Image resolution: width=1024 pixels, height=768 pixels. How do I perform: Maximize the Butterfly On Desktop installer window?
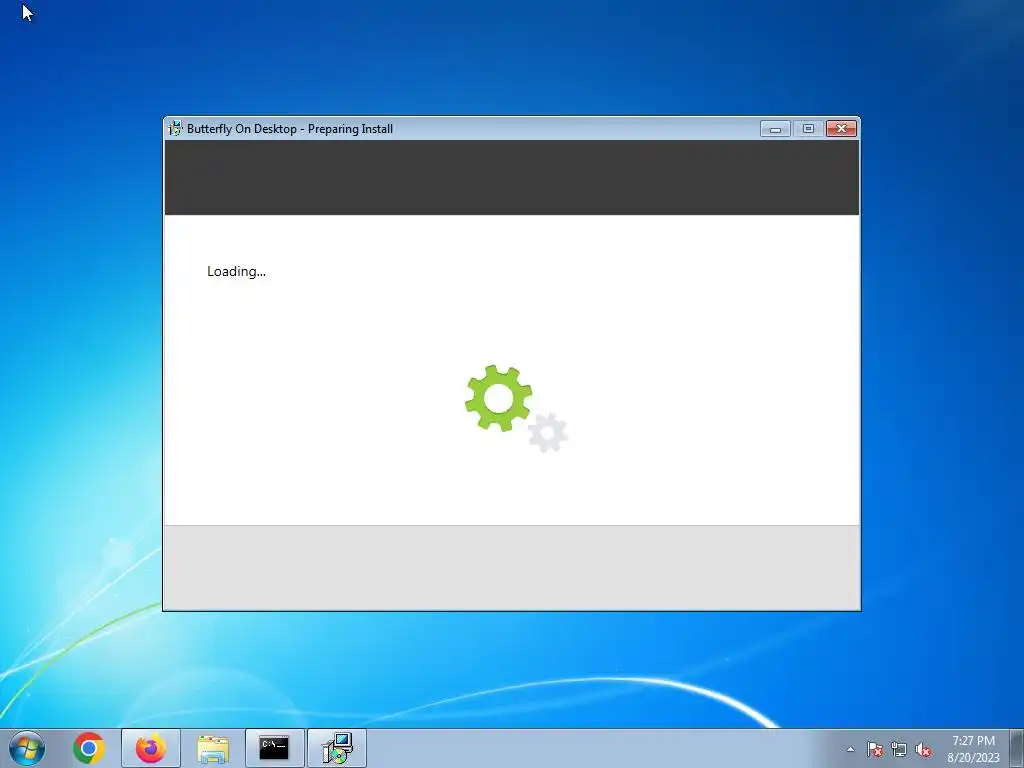[x=808, y=129]
